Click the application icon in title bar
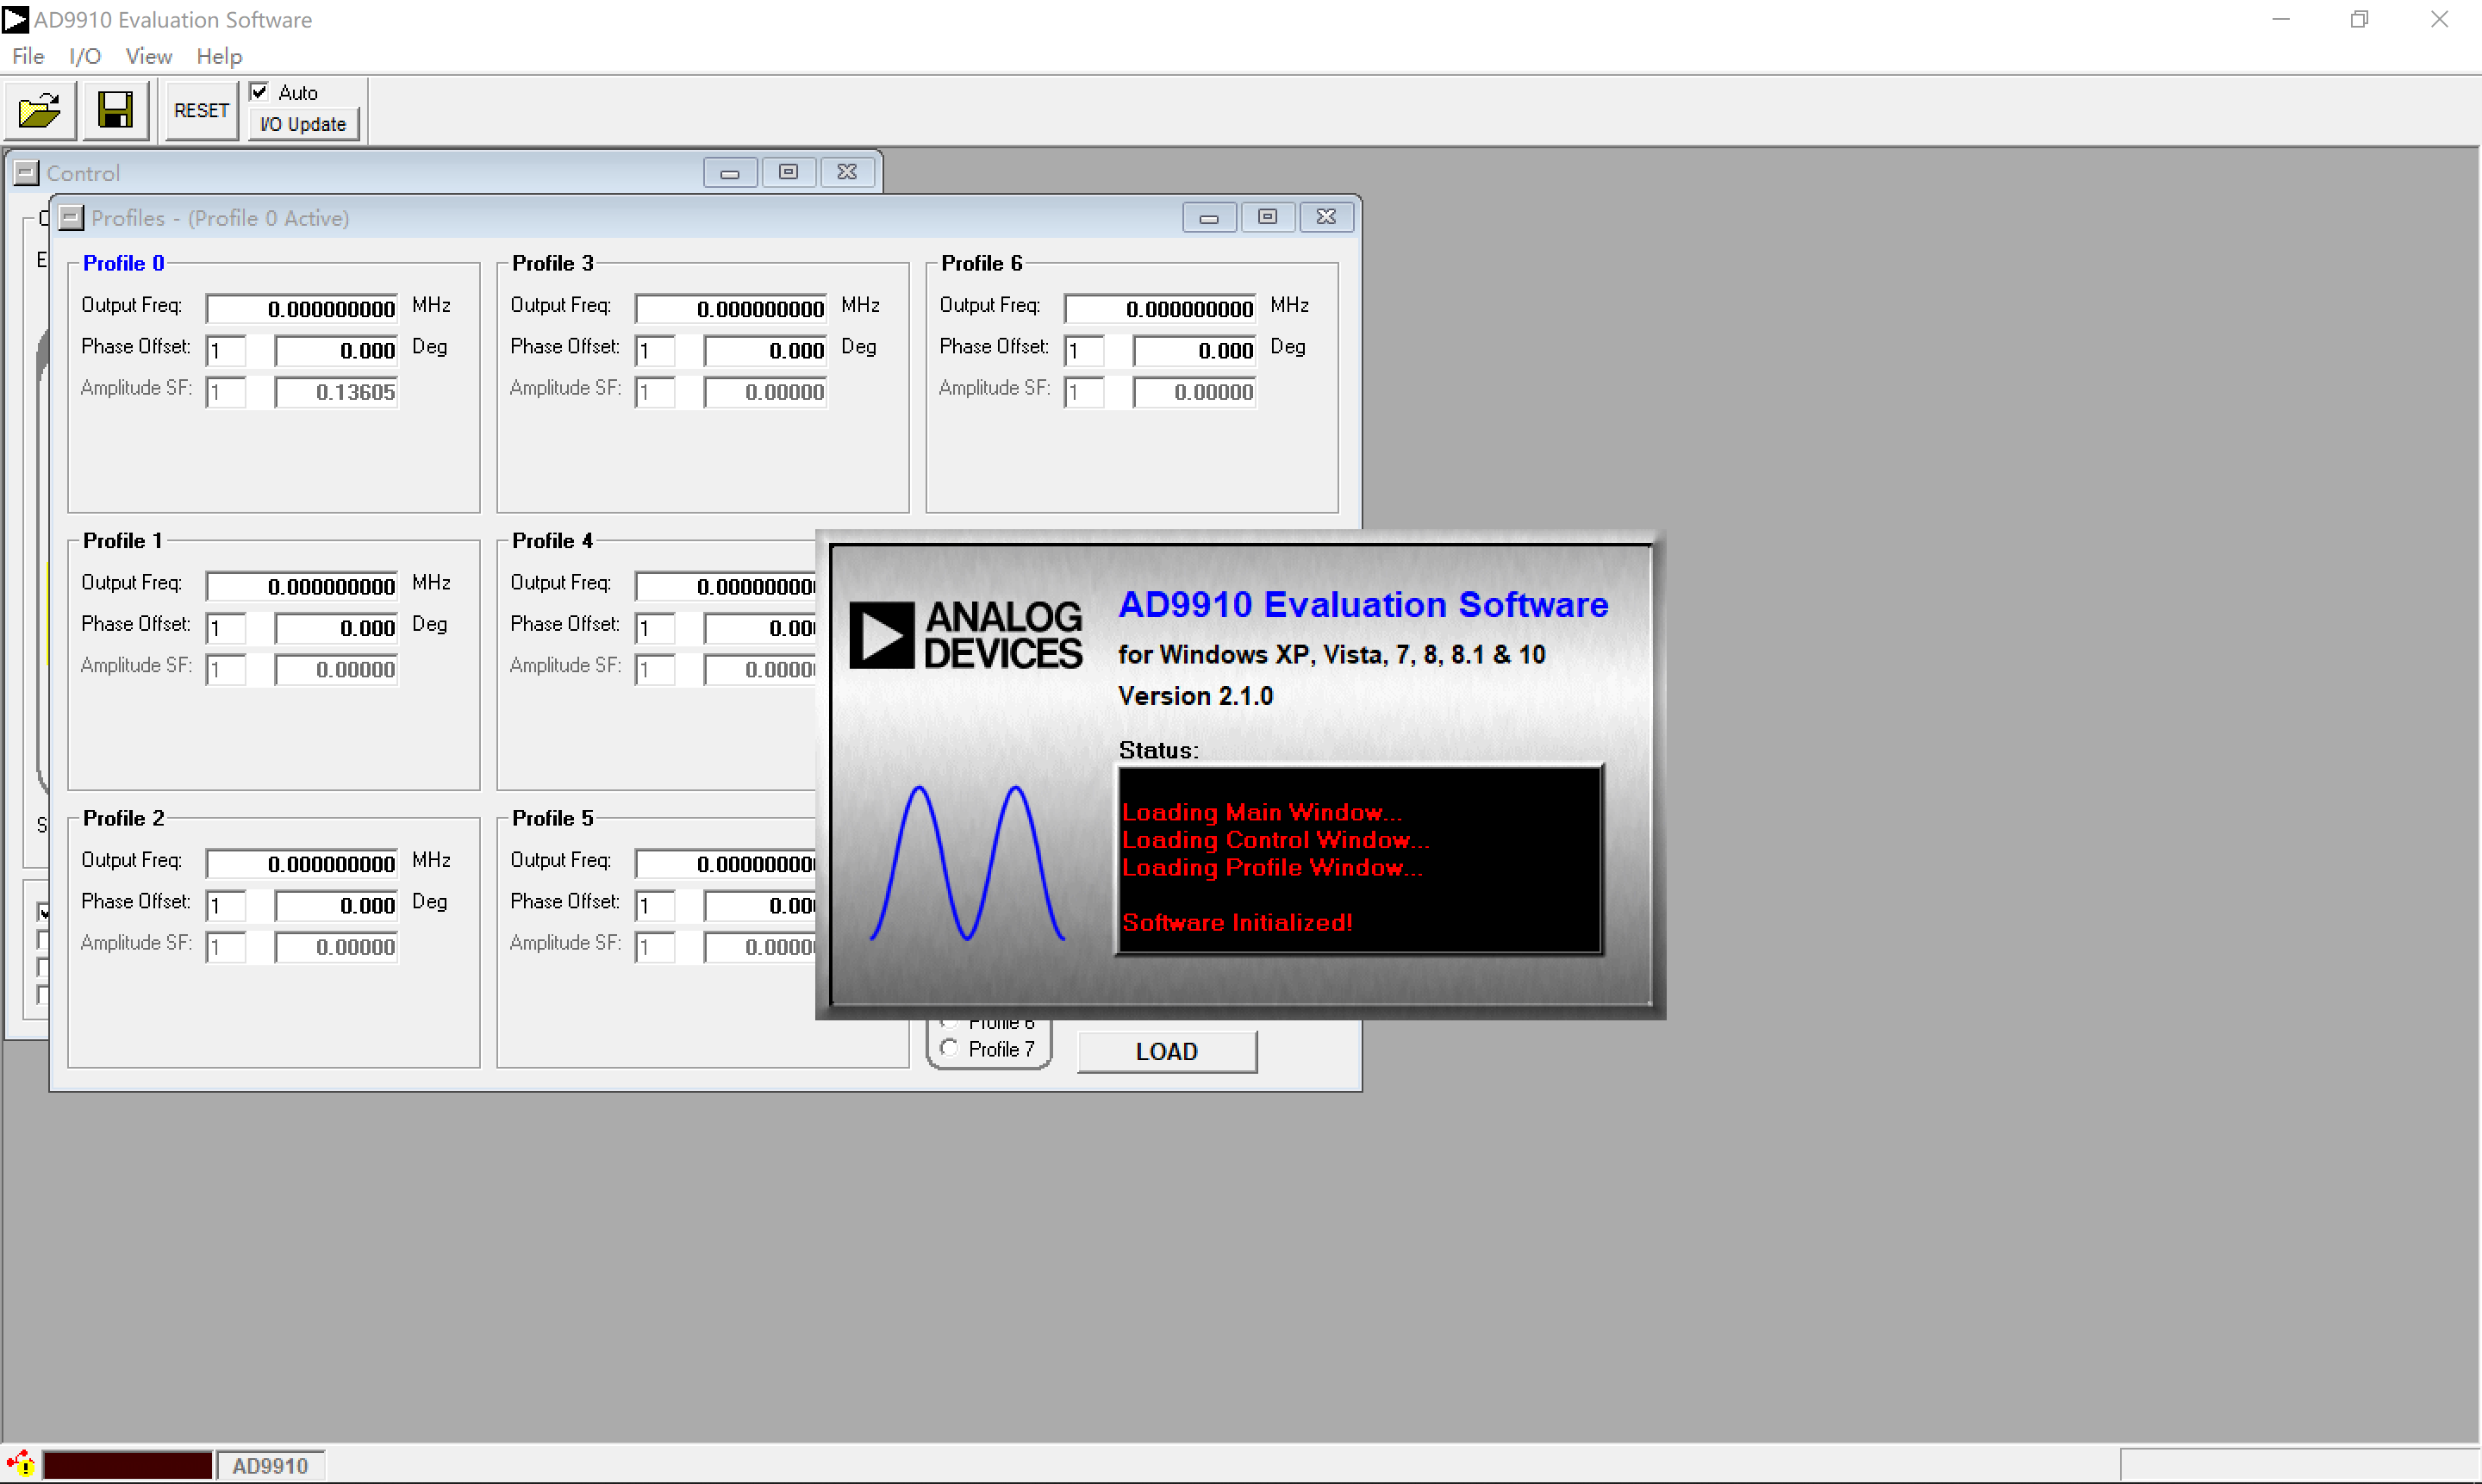Viewport: 2482px width, 1484px height. (x=15, y=19)
